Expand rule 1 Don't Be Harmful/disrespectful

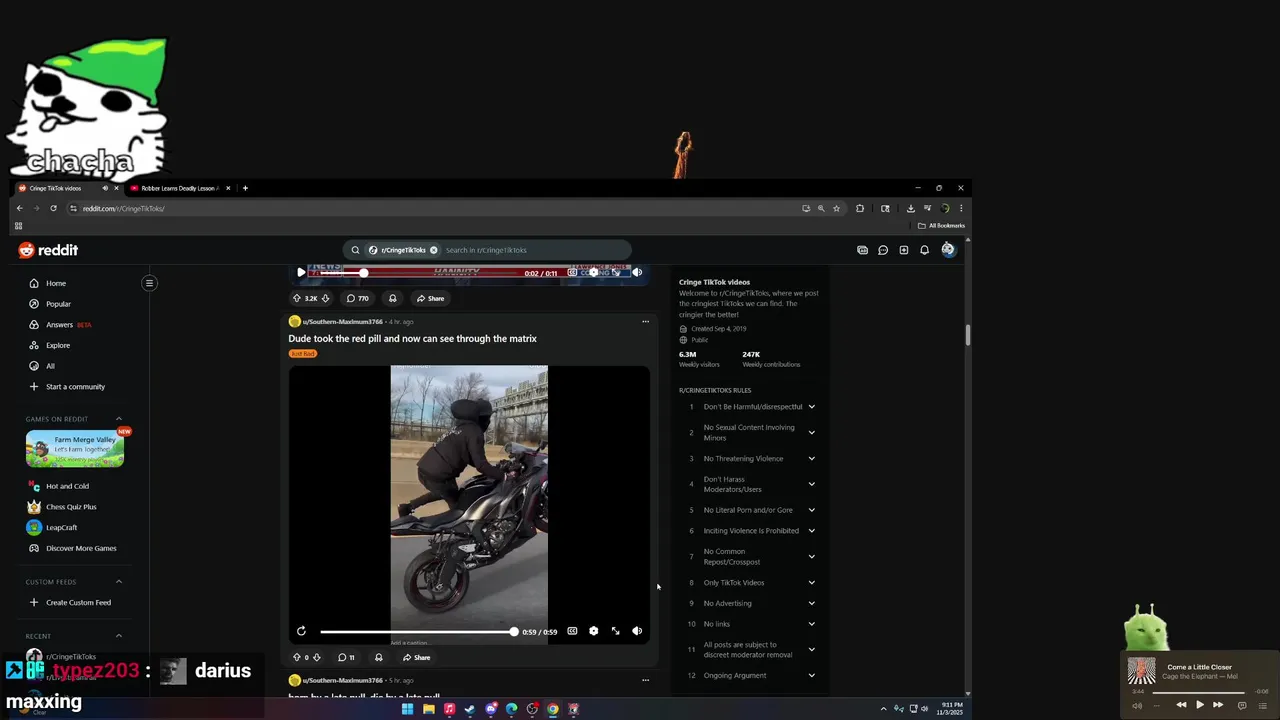click(x=811, y=407)
